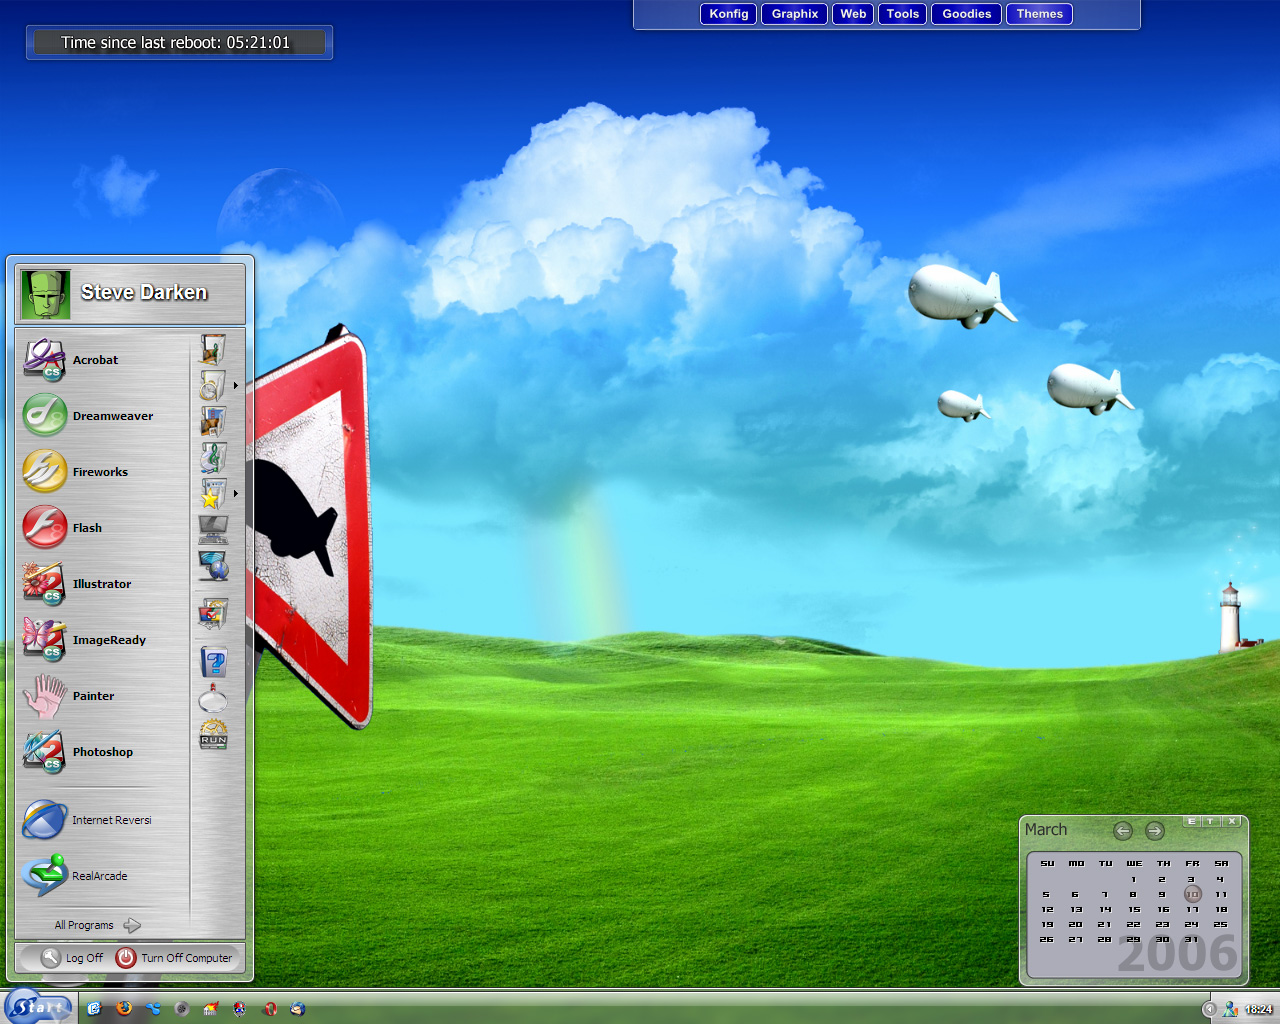Expand My Recent Documents submenu arrow

236,385
